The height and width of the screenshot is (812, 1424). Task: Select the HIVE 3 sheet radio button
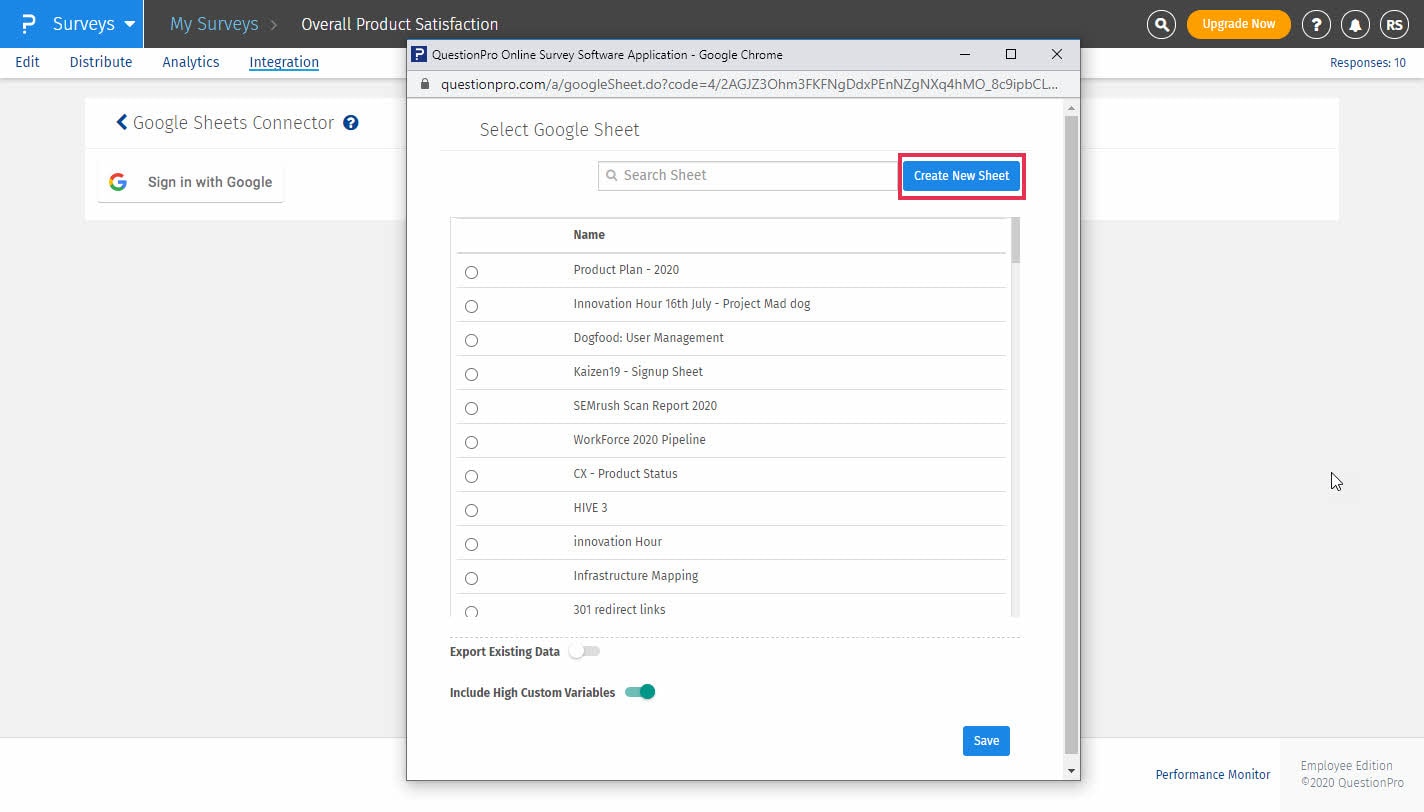(x=471, y=510)
